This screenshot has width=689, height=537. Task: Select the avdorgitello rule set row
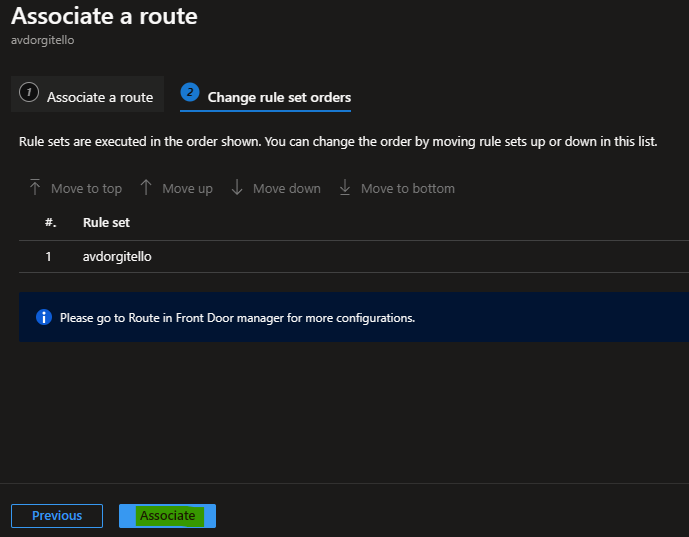coord(354,257)
